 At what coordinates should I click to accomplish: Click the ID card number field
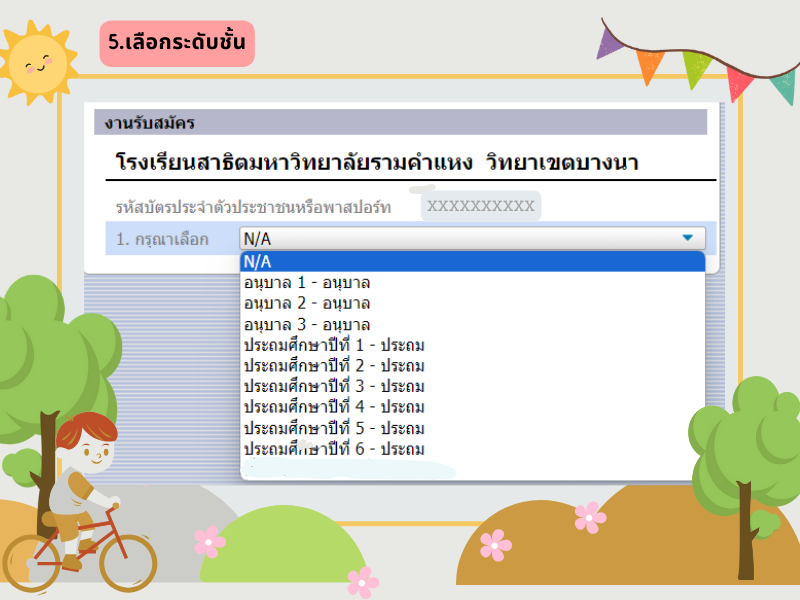(481, 206)
